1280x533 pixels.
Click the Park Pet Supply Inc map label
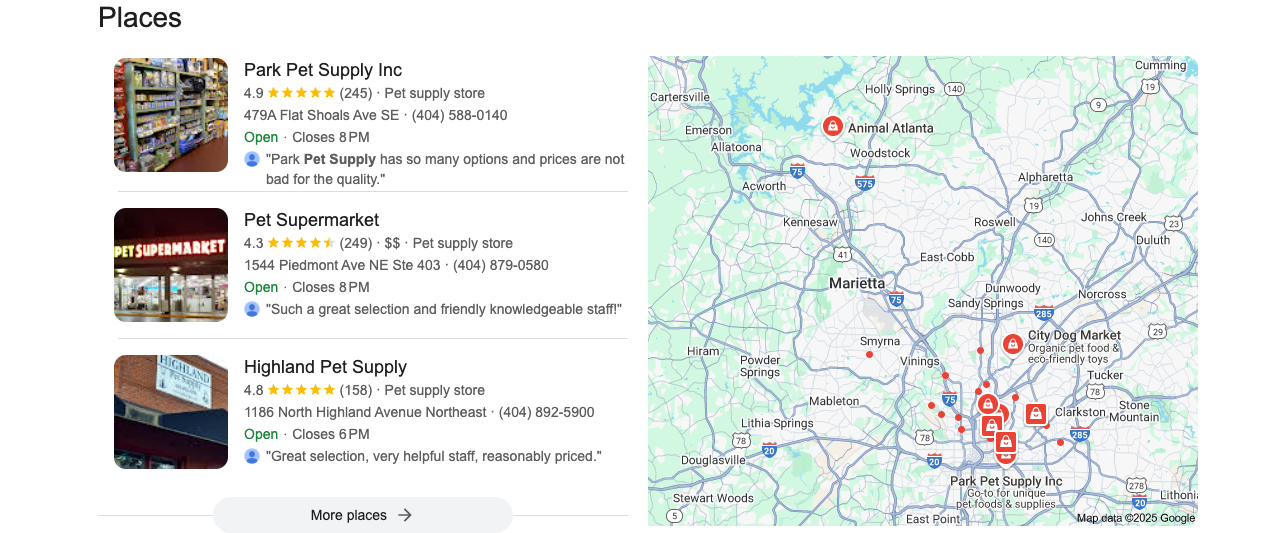point(1006,482)
